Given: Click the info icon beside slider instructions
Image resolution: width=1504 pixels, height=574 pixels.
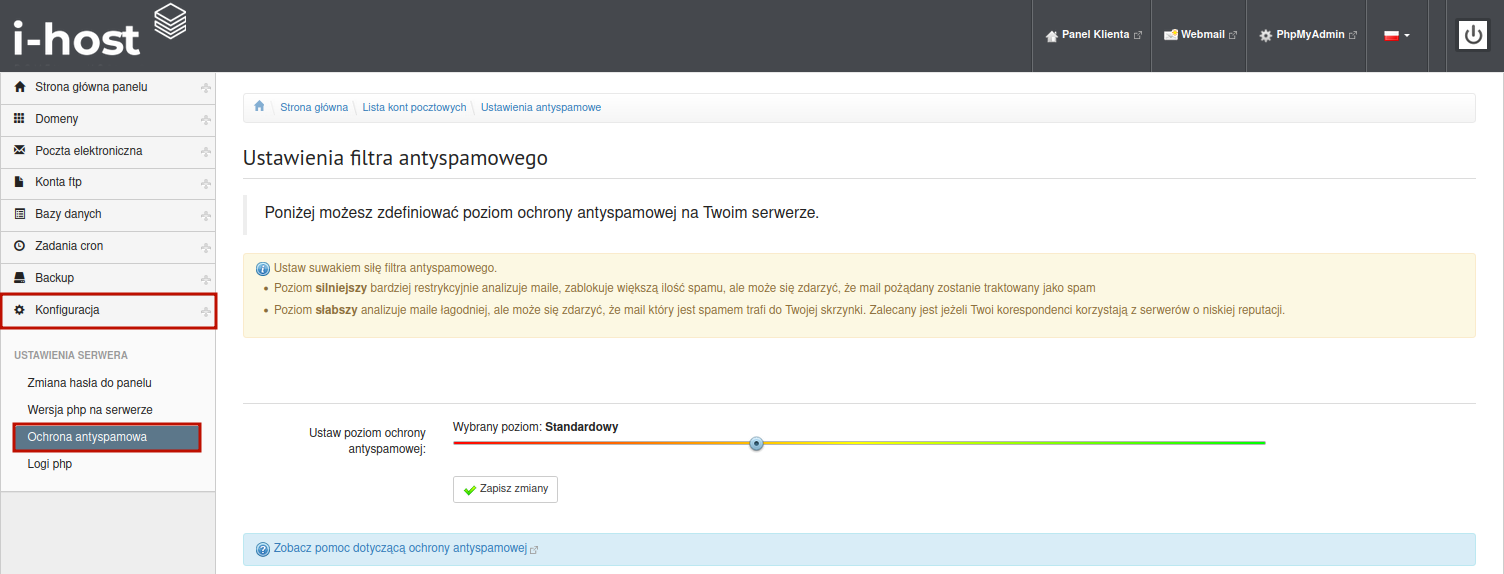Looking at the screenshot, I should tap(263, 269).
